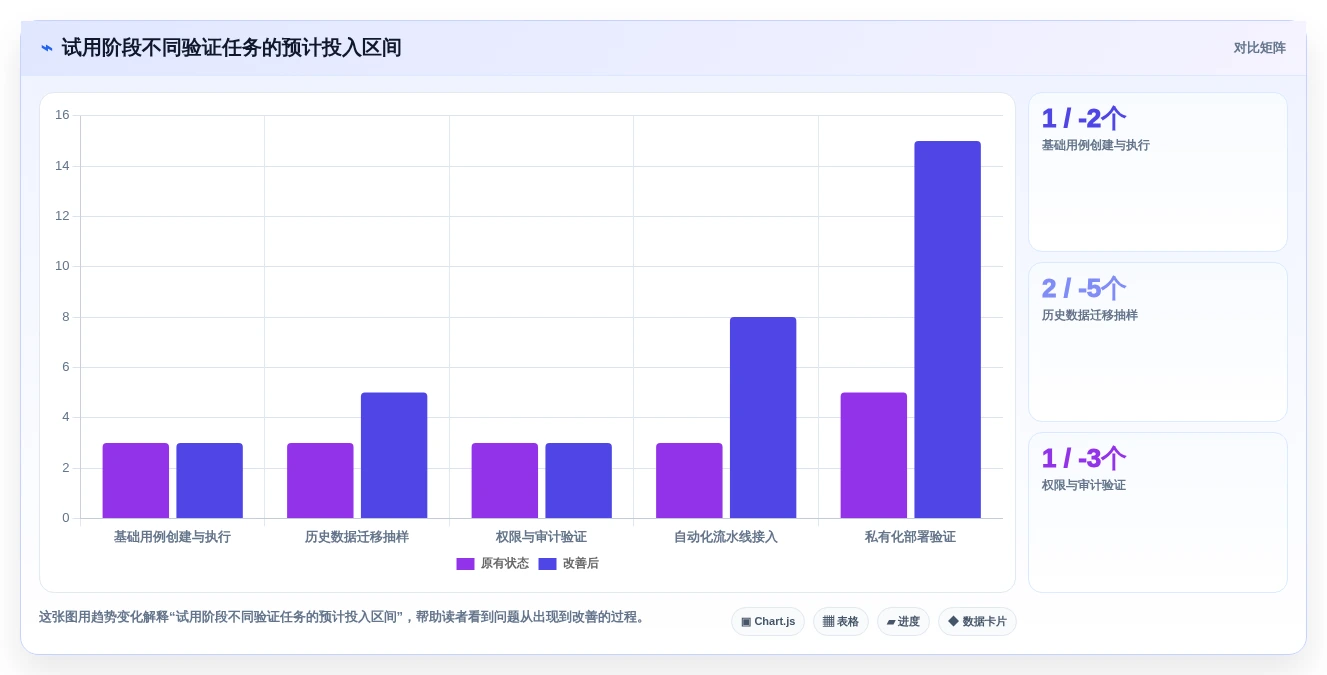The height and width of the screenshot is (675, 1327).
Task: Select the 表格 tag chip
Action: [841, 621]
